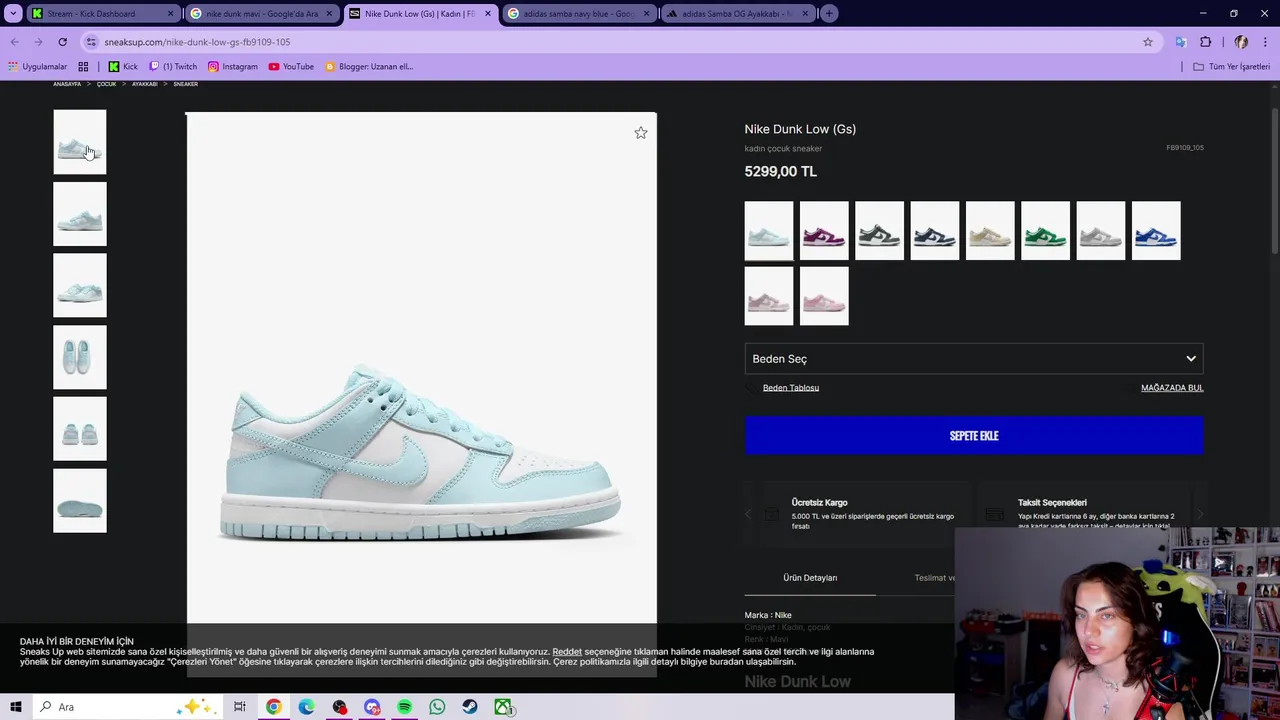Show top-down pair view thumbnail
1280x720 pixels.
coord(80,357)
